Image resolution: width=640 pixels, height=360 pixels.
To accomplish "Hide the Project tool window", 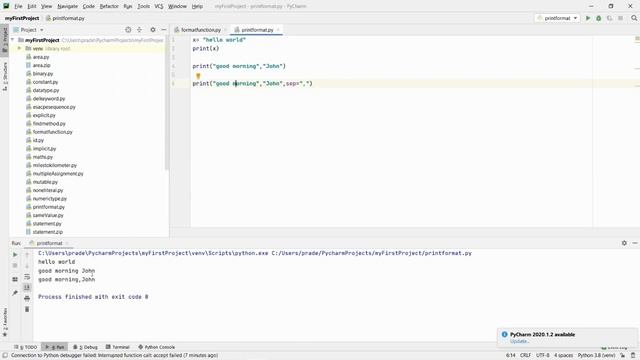I will tap(164, 30).
